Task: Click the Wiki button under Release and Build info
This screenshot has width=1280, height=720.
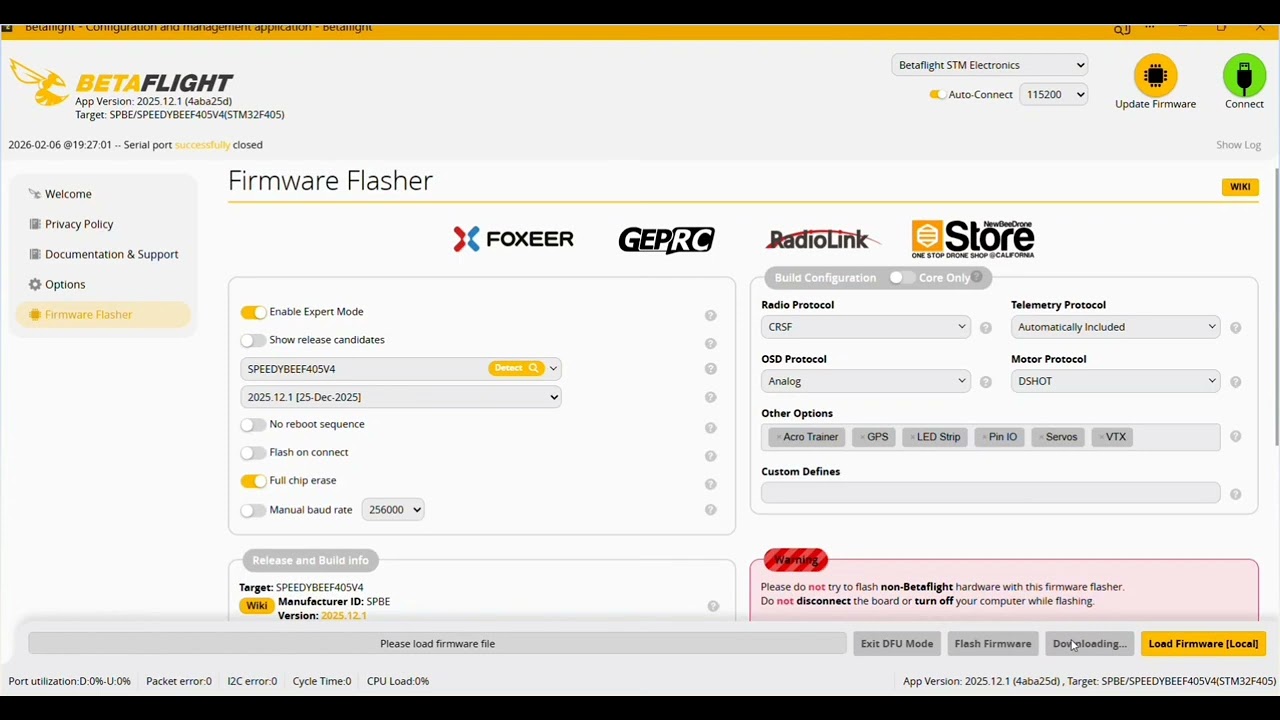Action: [x=257, y=606]
